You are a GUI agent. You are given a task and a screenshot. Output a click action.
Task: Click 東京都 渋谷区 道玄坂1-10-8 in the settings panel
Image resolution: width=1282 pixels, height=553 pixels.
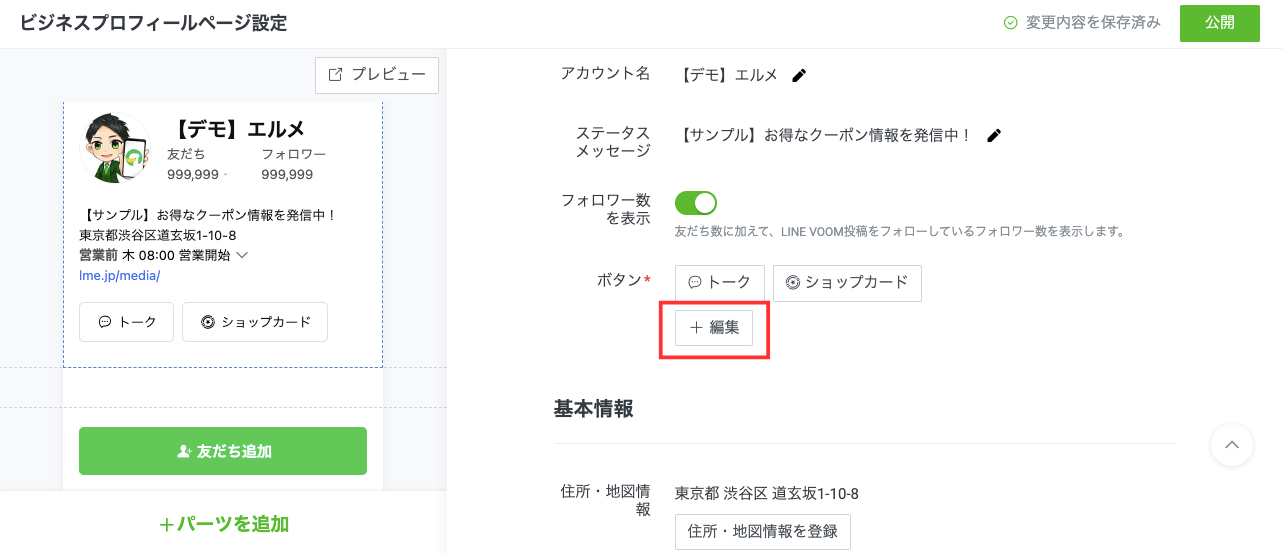(x=767, y=493)
